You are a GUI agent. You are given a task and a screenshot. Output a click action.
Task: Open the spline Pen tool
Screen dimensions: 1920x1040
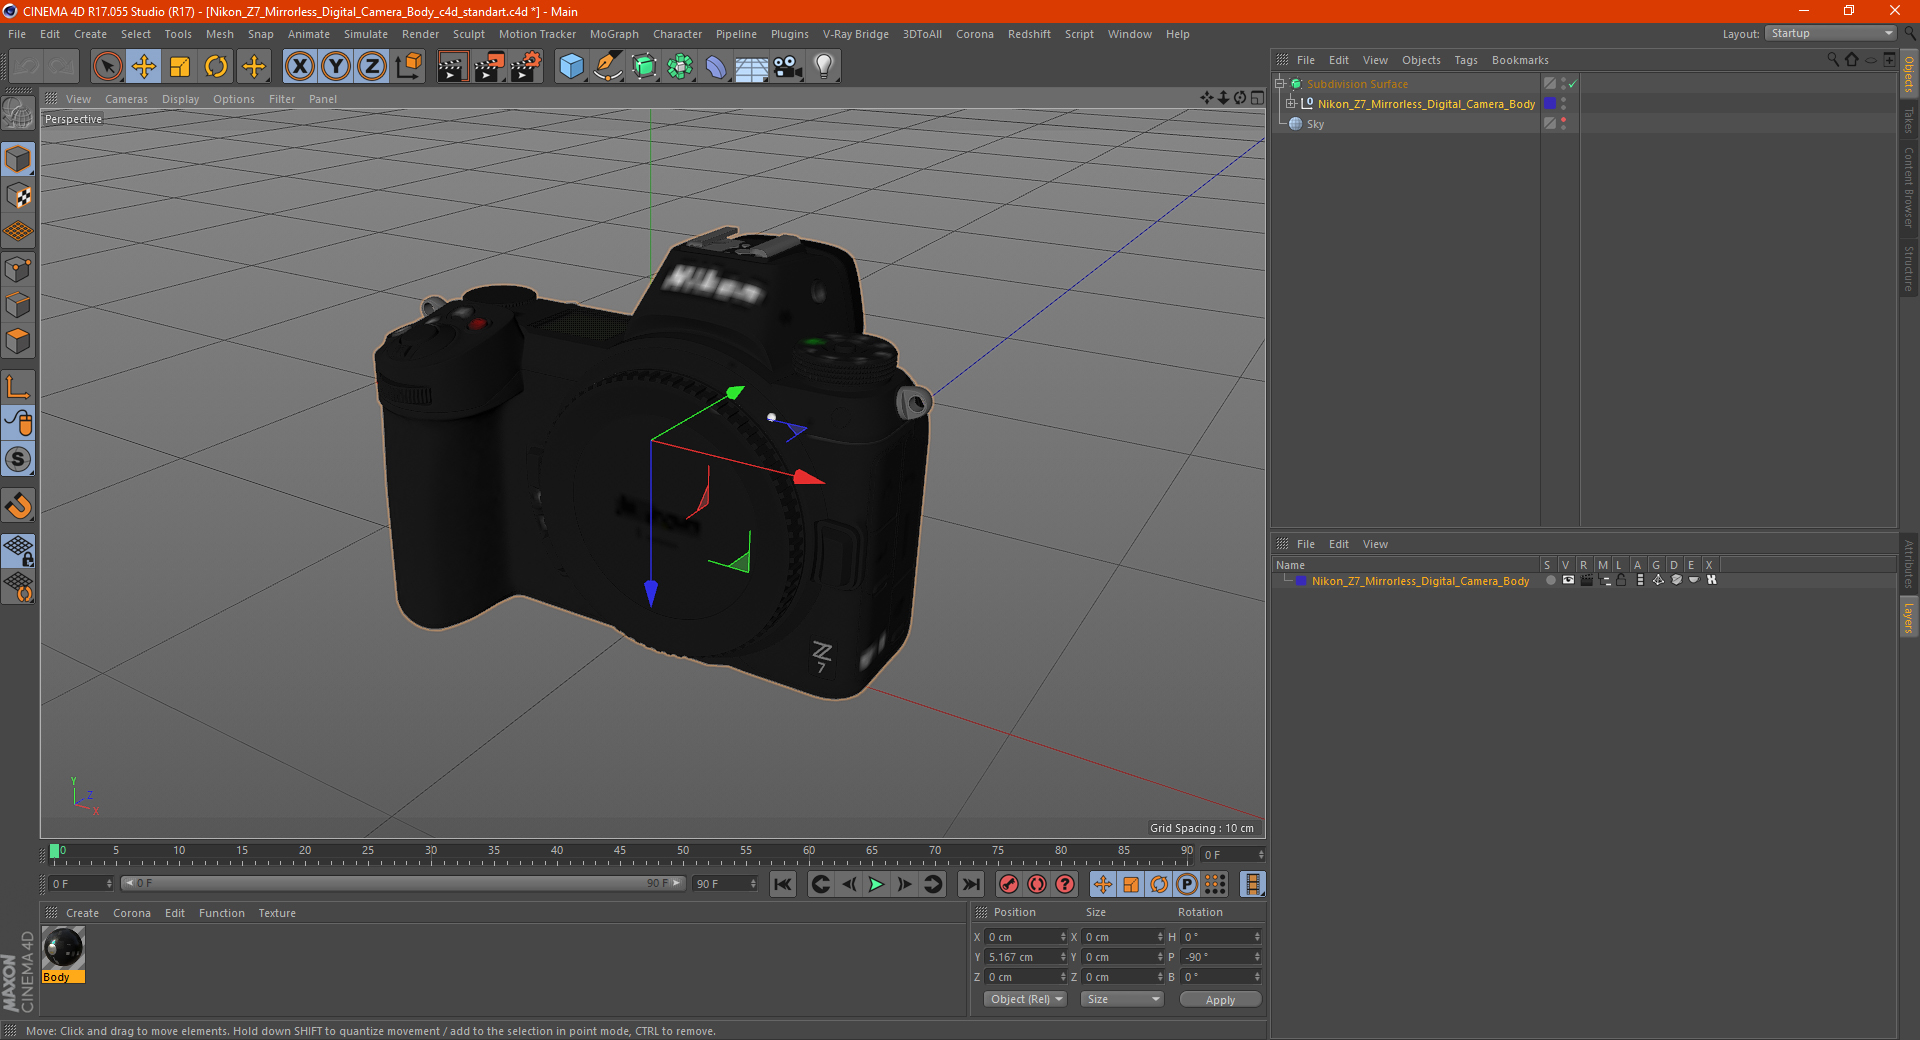click(607, 67)
